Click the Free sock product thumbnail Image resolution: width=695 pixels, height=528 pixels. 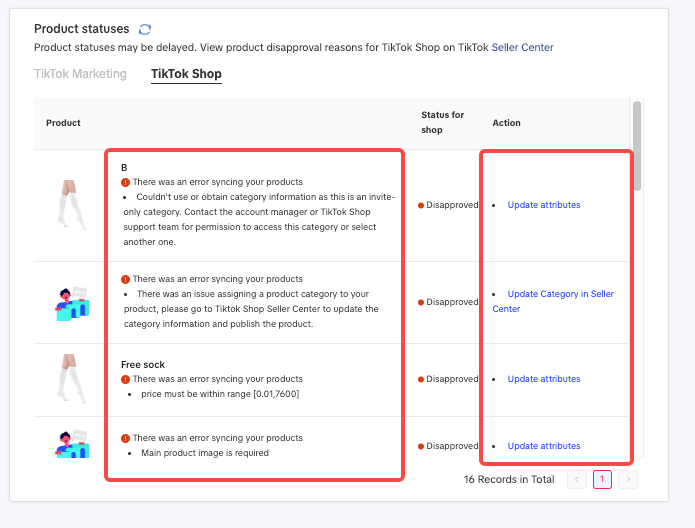[69, 379]
